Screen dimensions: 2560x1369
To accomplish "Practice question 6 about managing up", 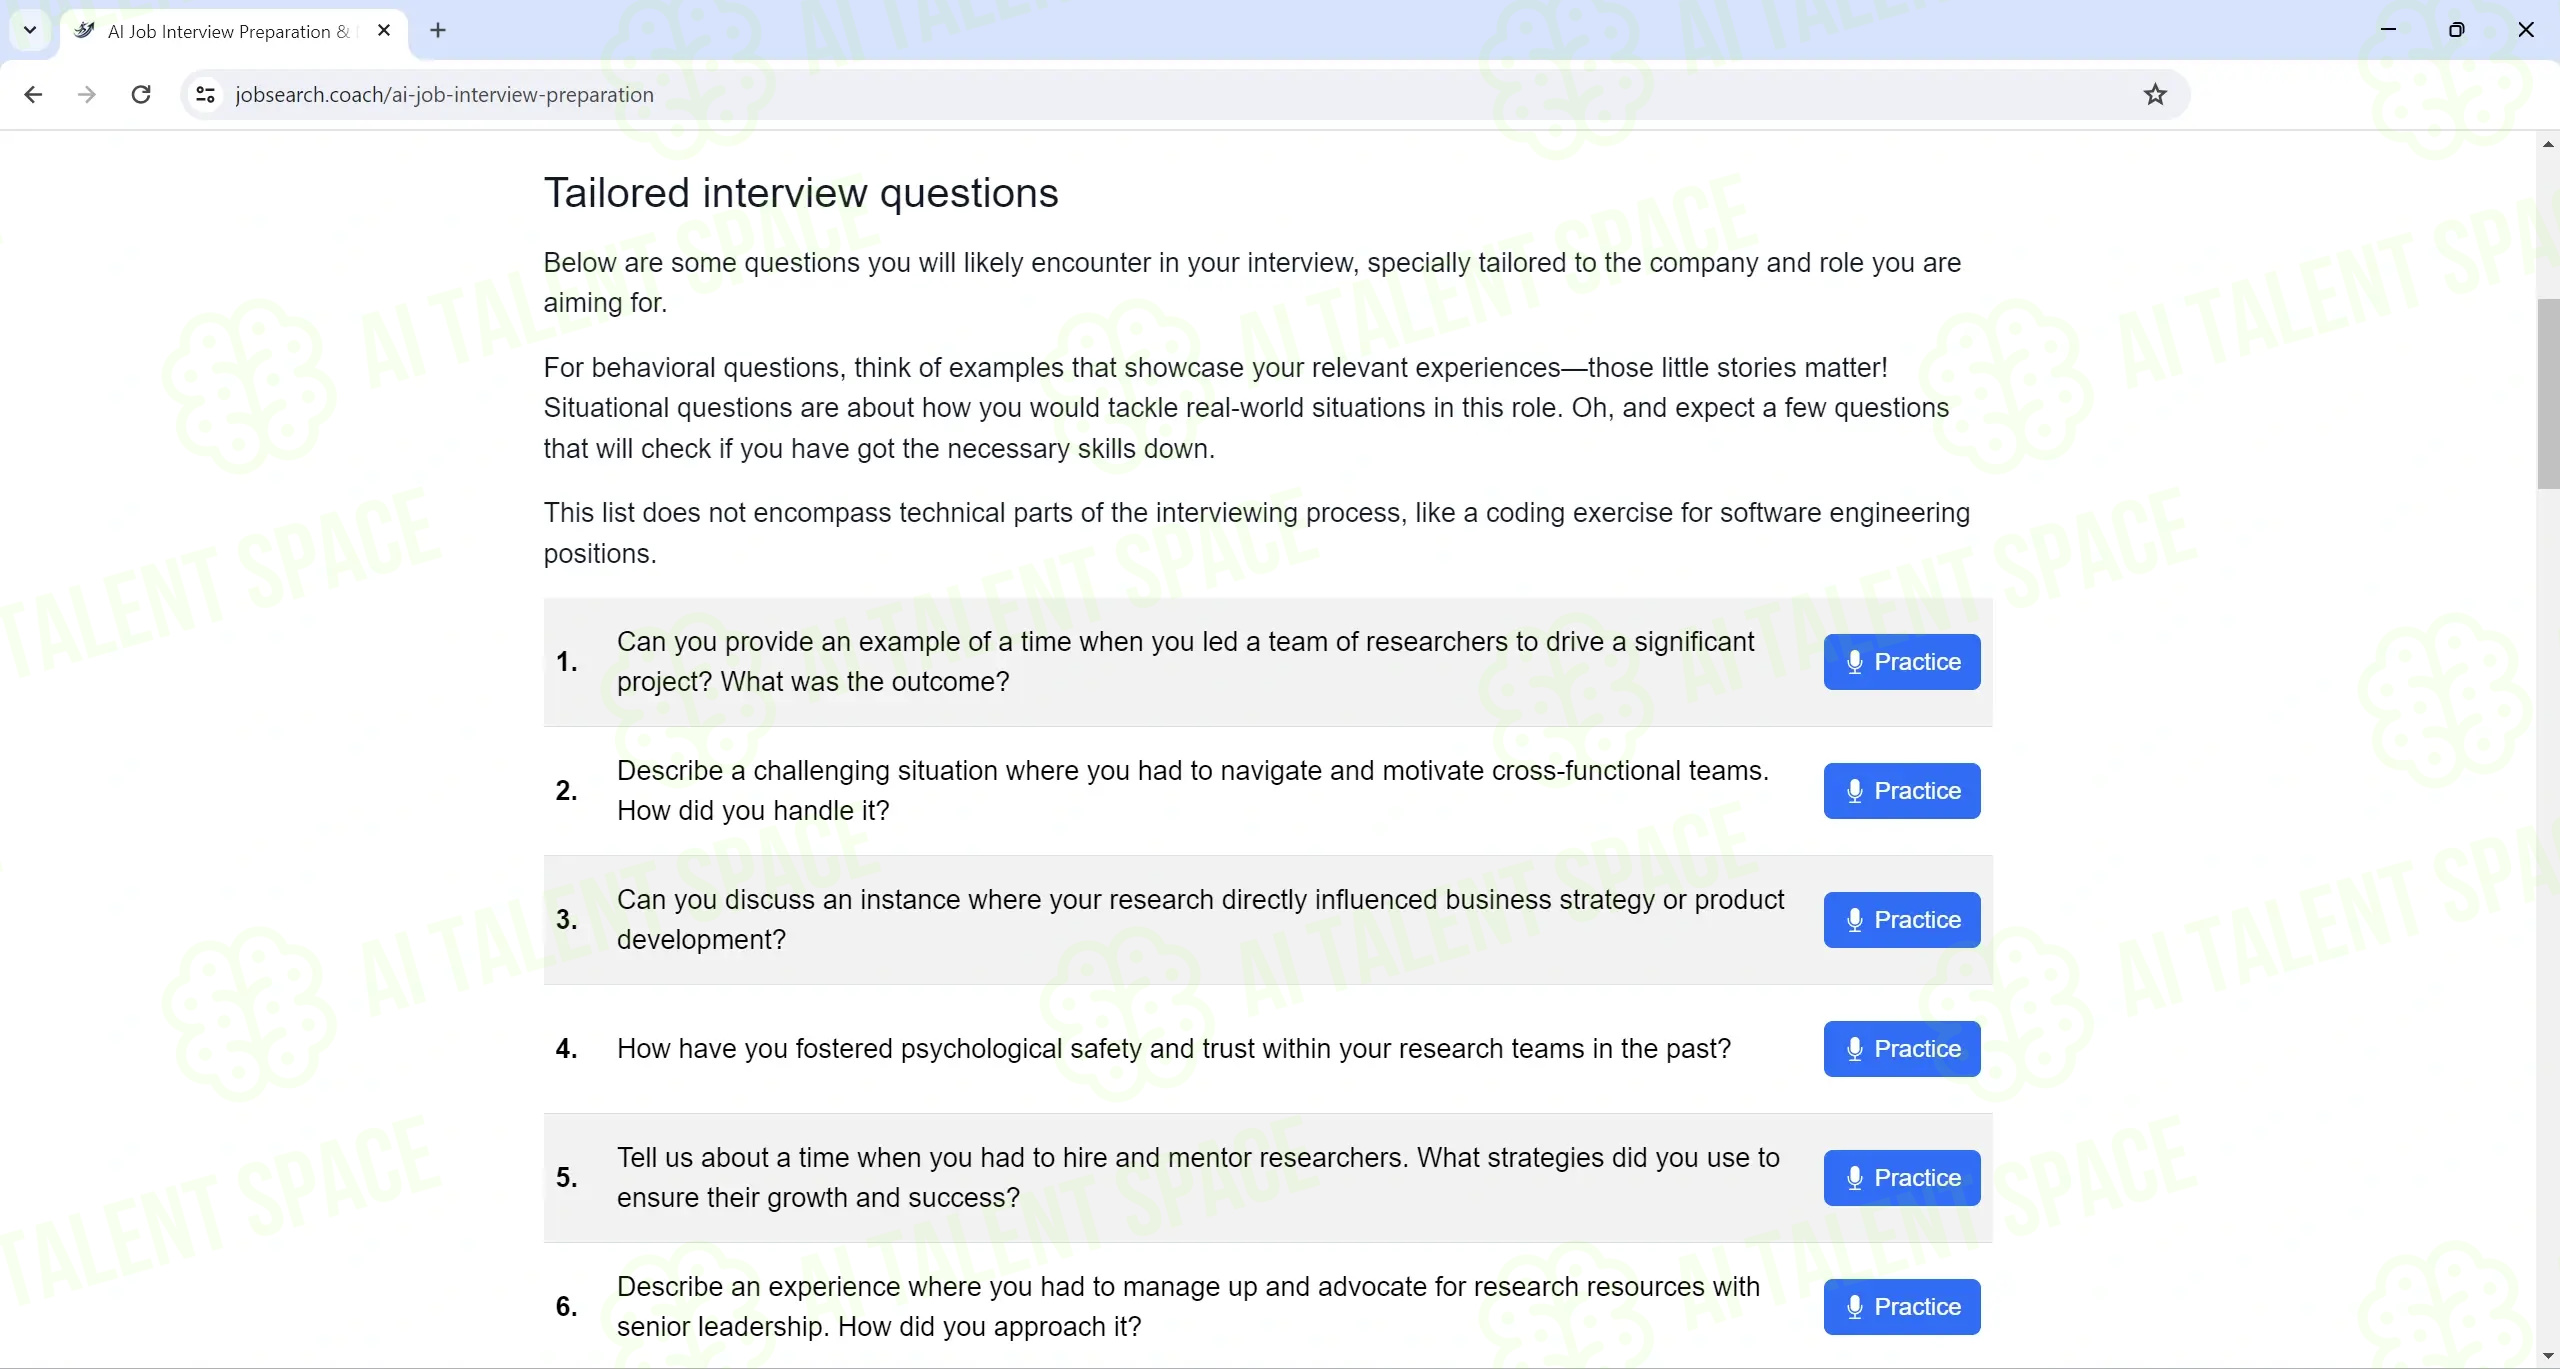I will pyautogui.click(x=1901, y=1307).
